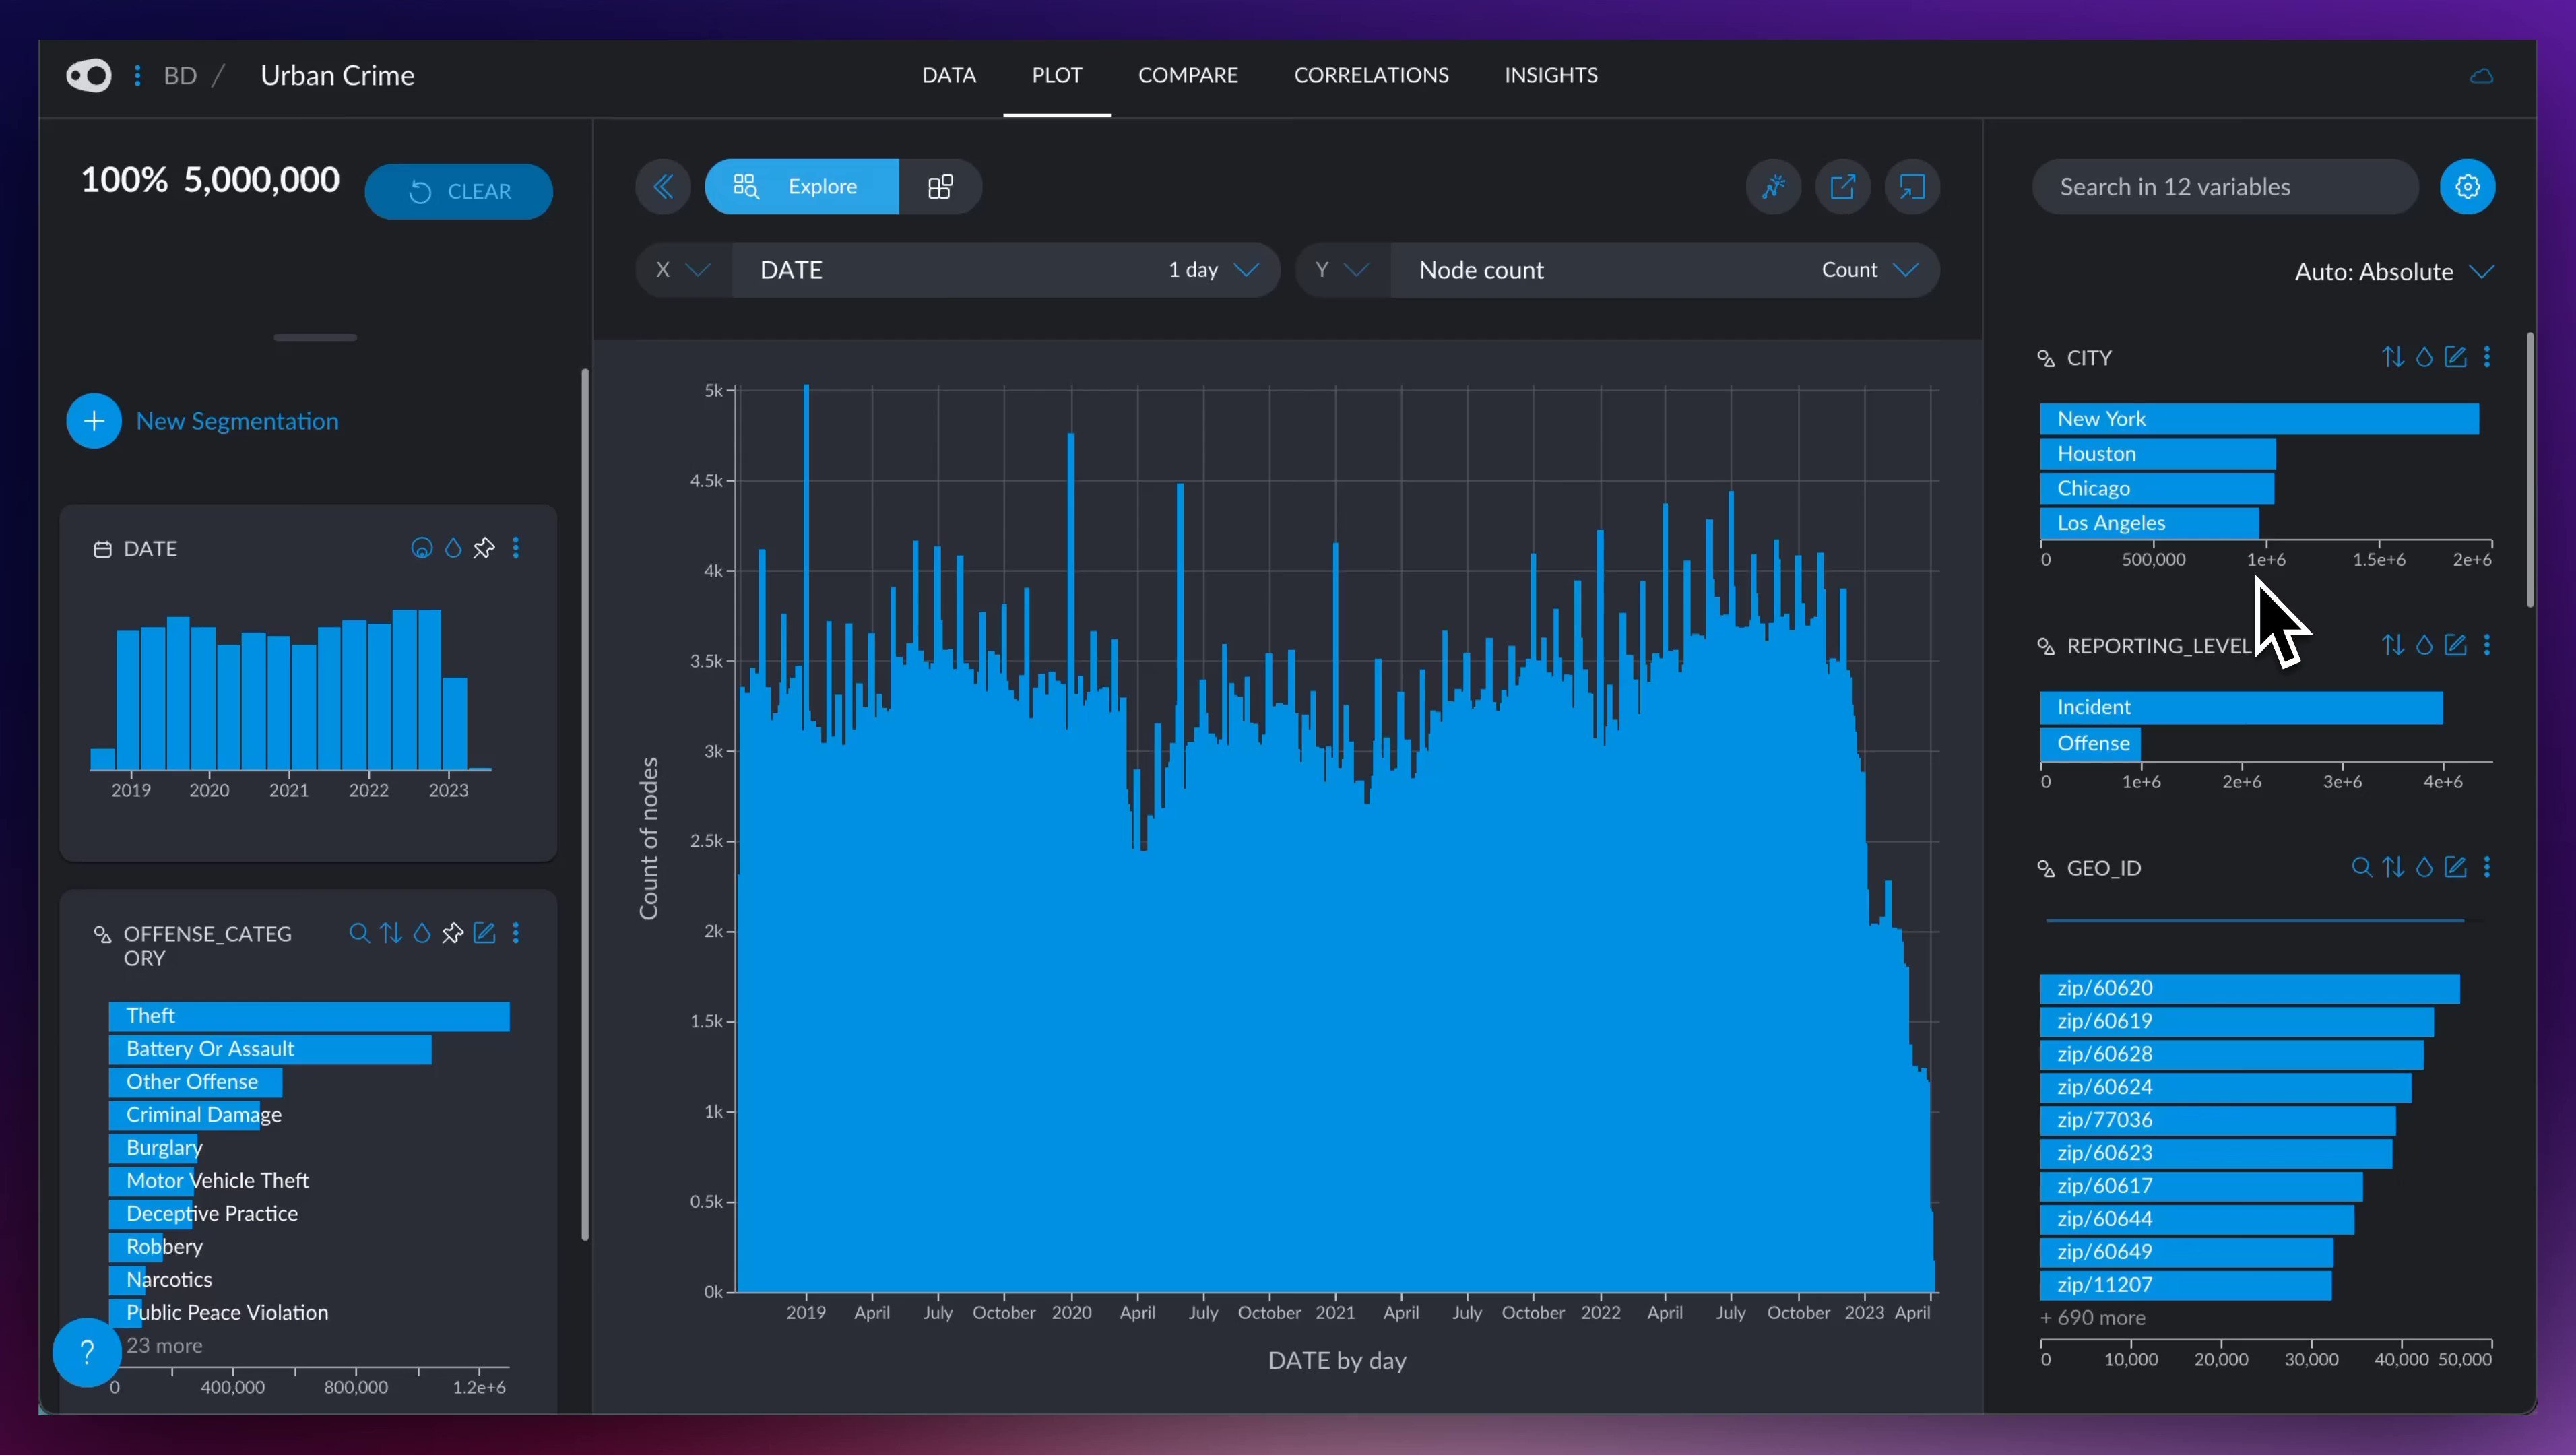Screen dimensions: 2576x1455
Task: Switch to the CORRELATIONS tab
Action: (x=1370, y=75)
